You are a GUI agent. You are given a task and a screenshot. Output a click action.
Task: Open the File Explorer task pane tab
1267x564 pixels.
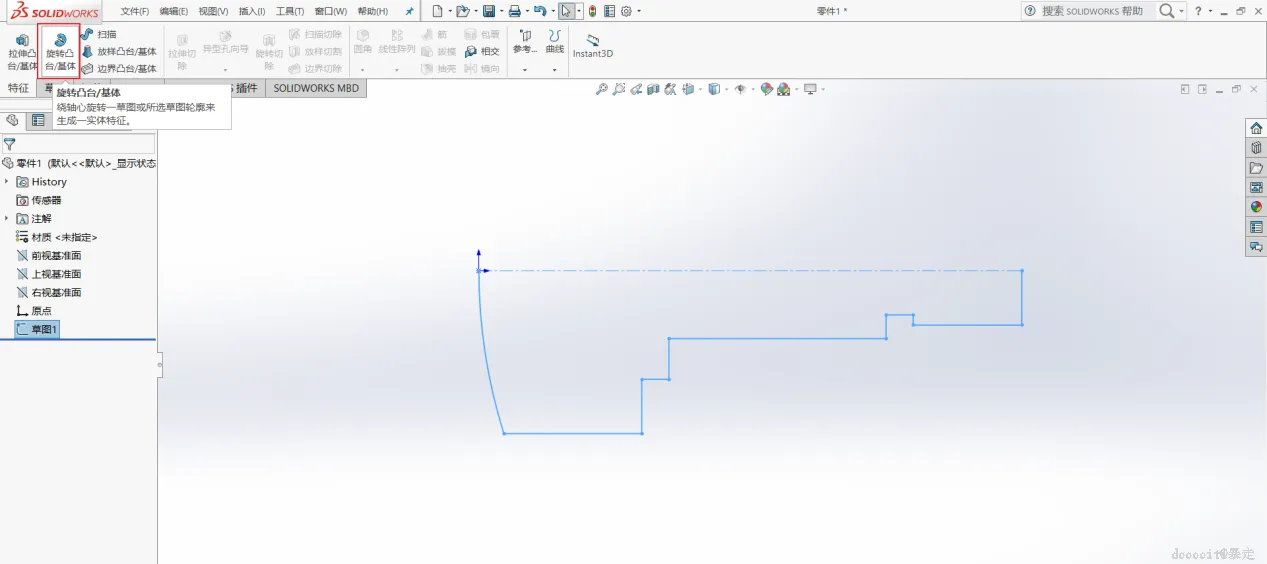1256,167
